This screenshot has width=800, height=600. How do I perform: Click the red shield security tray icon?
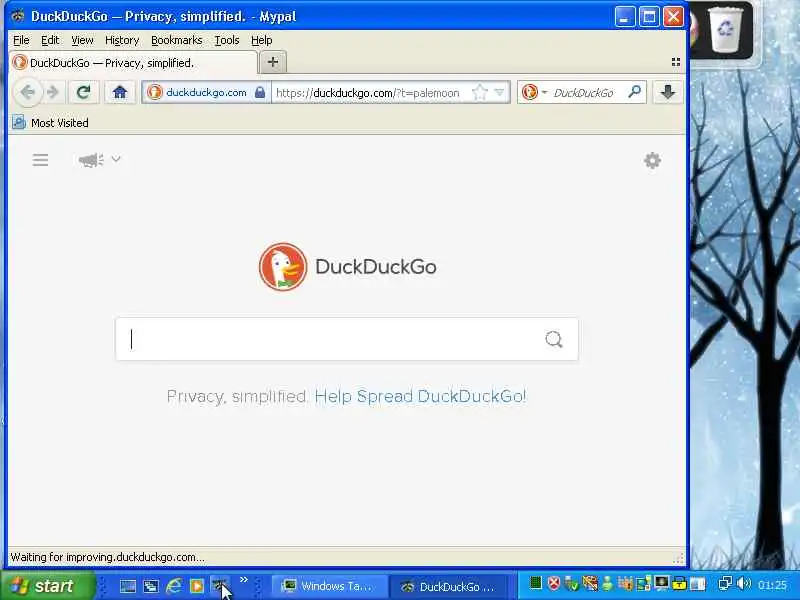click(x=554, y=583)
